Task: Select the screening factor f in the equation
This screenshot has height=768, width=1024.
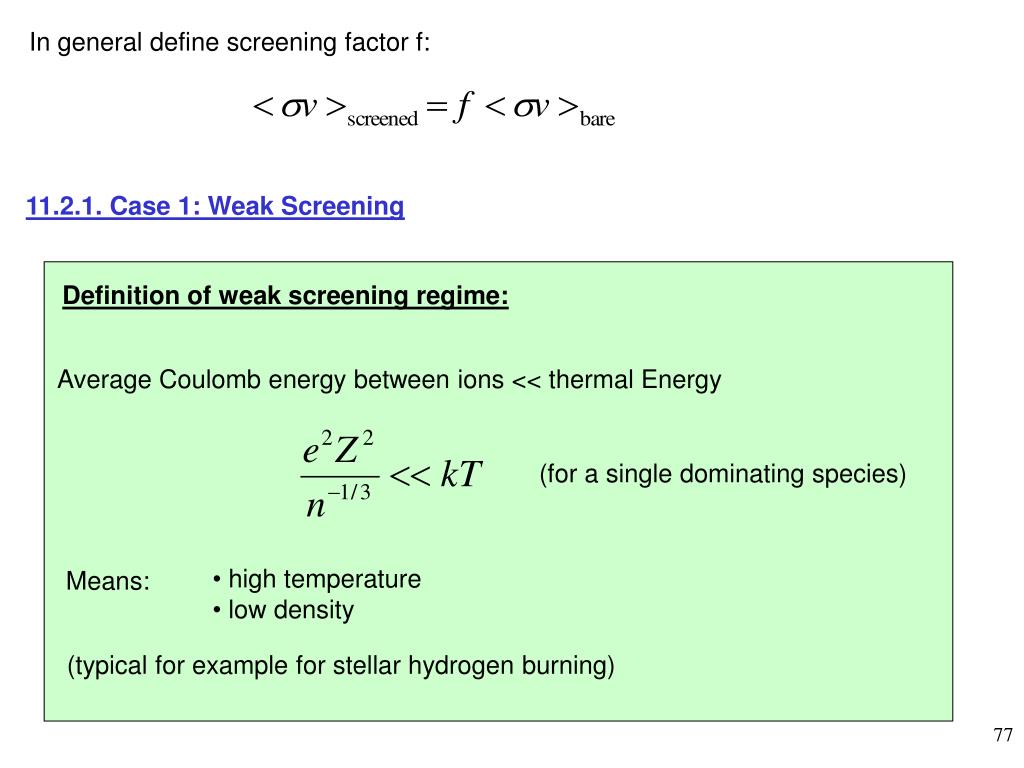Action: (462, 106)
